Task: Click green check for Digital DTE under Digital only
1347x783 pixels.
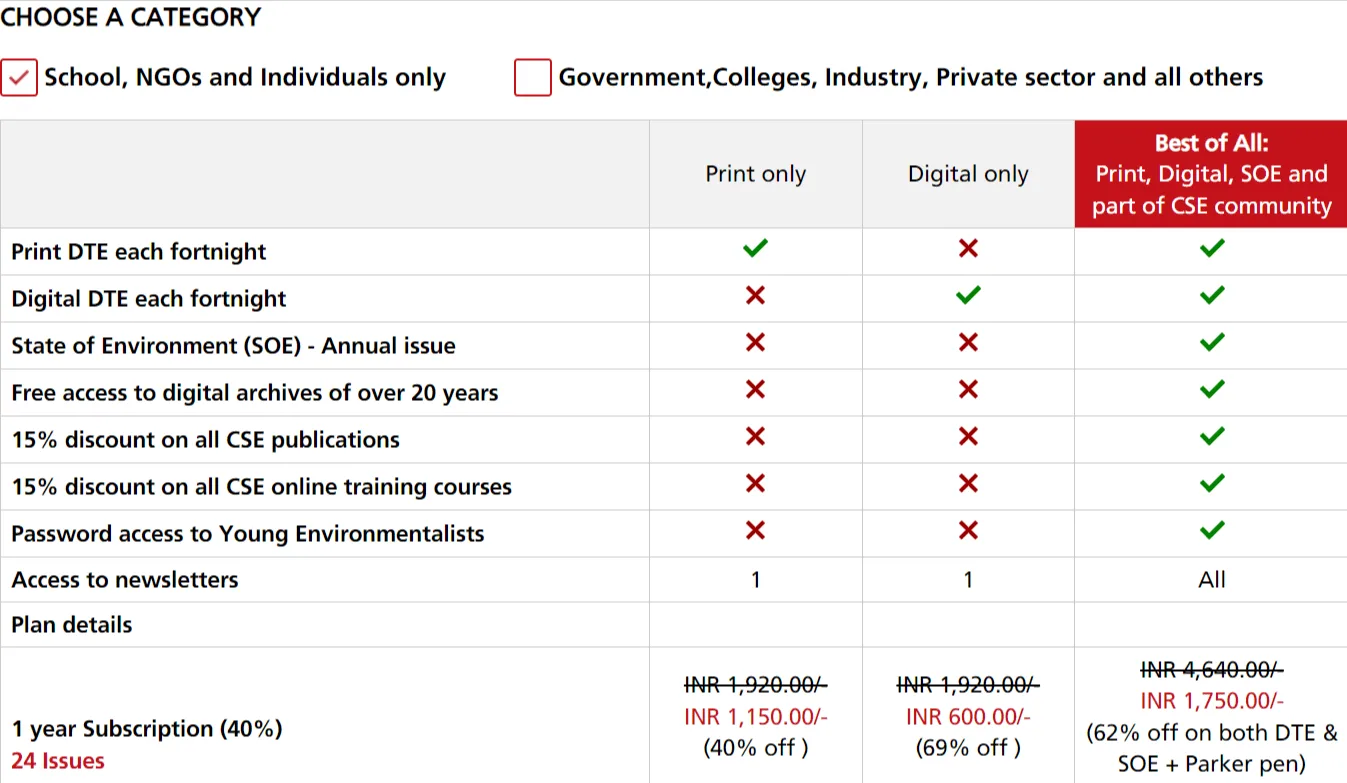Action: 968,295
